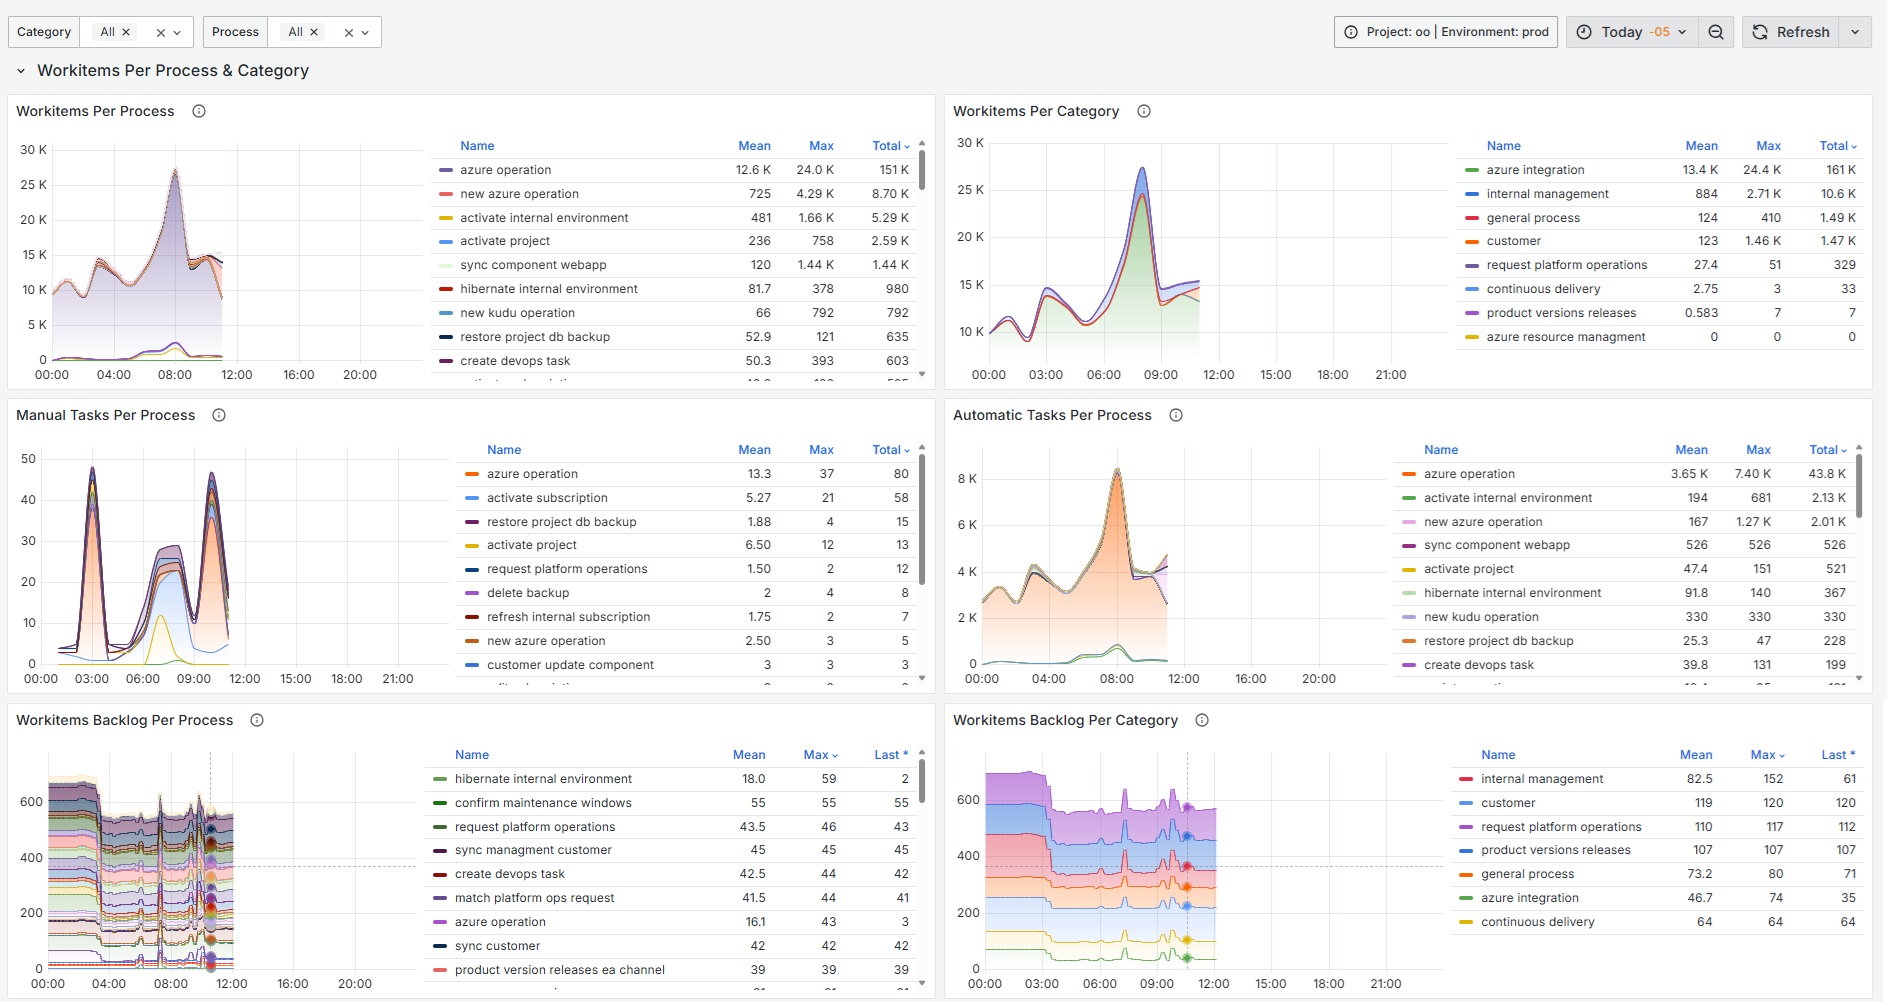Click the Refresh button

pos(1790,31)
